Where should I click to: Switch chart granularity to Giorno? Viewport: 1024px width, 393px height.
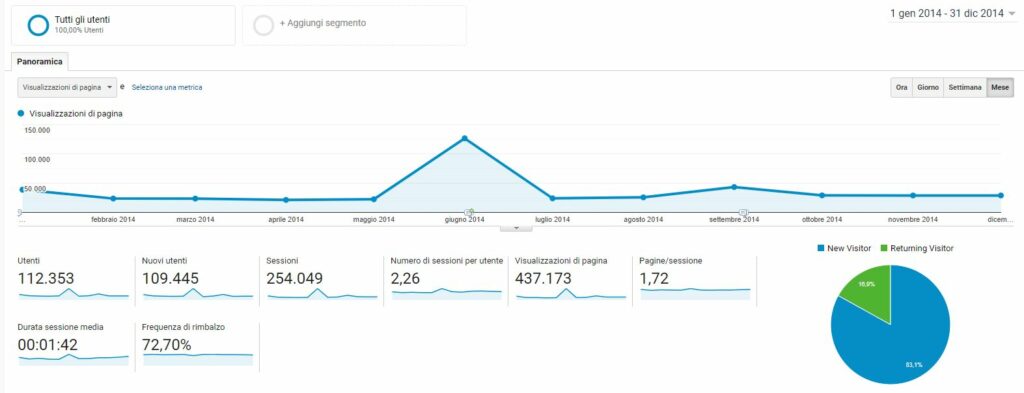pyautogui.click(x=928, y=87)
